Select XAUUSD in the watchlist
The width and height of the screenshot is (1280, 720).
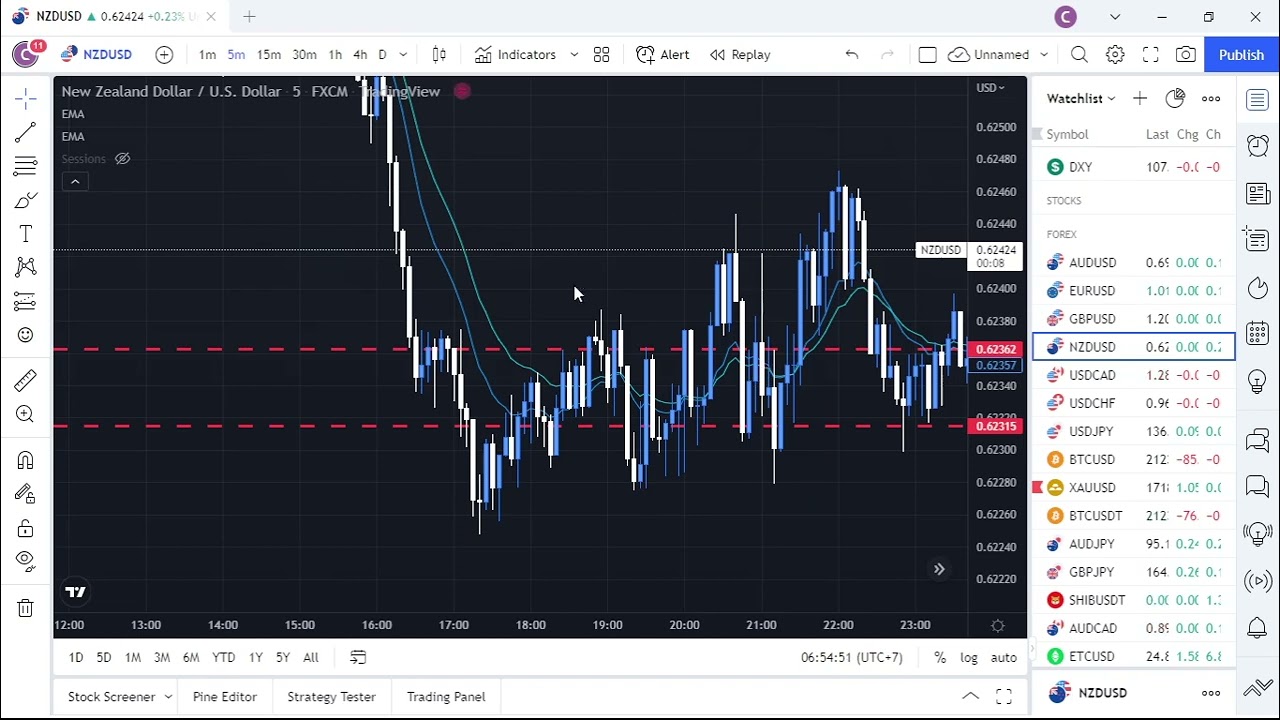coord(1134,488)
